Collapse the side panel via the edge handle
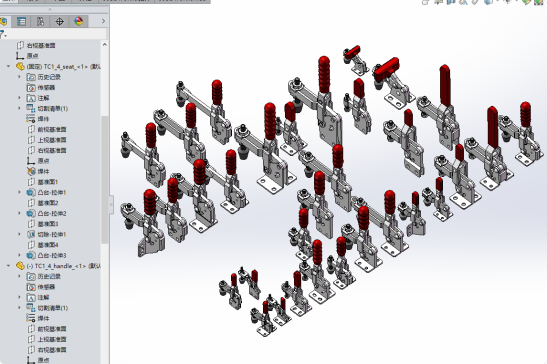 click(111, 205)
